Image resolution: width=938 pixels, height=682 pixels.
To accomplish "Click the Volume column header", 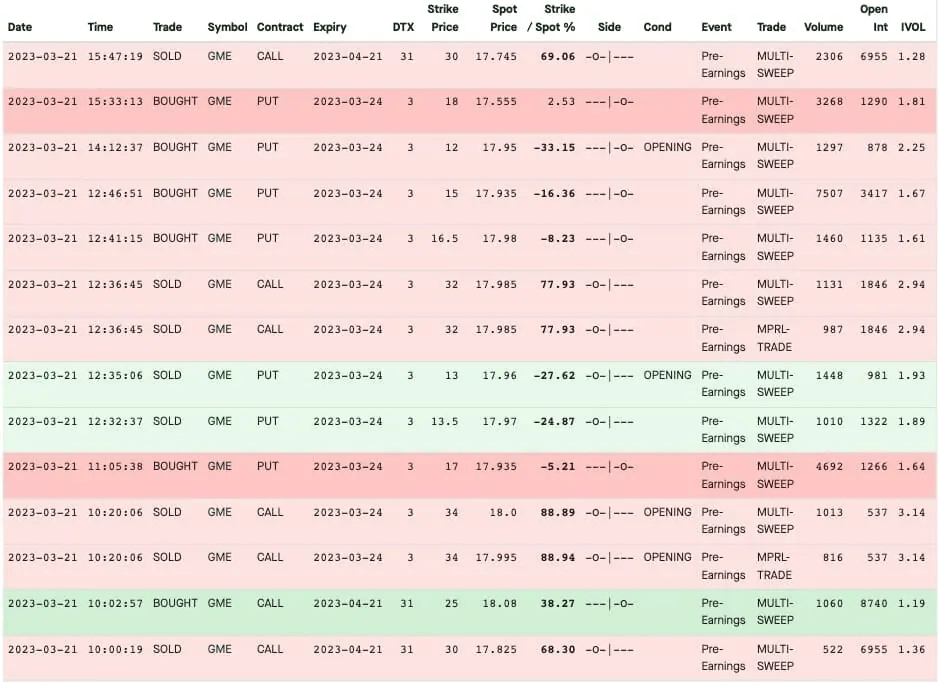I will (823, 27).
